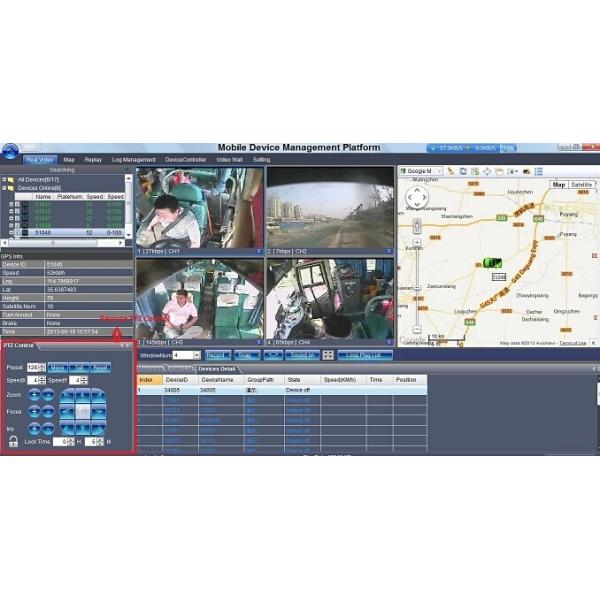This screenshot has height=600, width=600.
Task: Switch to Log Management tab
Action: (133, 159)
